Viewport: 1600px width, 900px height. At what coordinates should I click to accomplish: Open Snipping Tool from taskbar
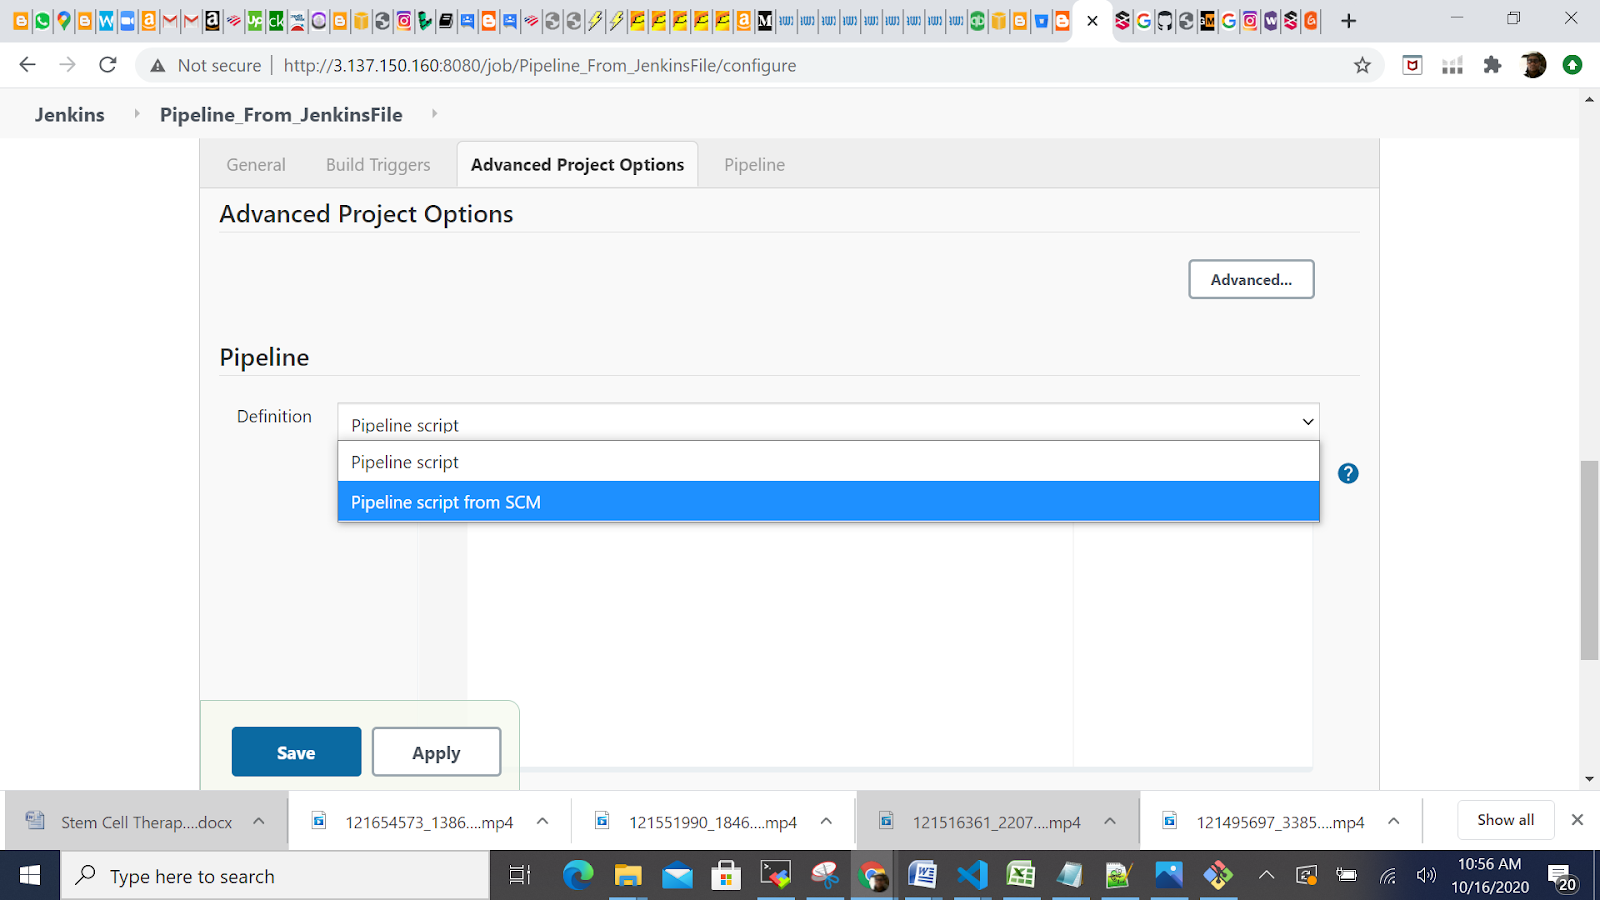tap(825, 876)
